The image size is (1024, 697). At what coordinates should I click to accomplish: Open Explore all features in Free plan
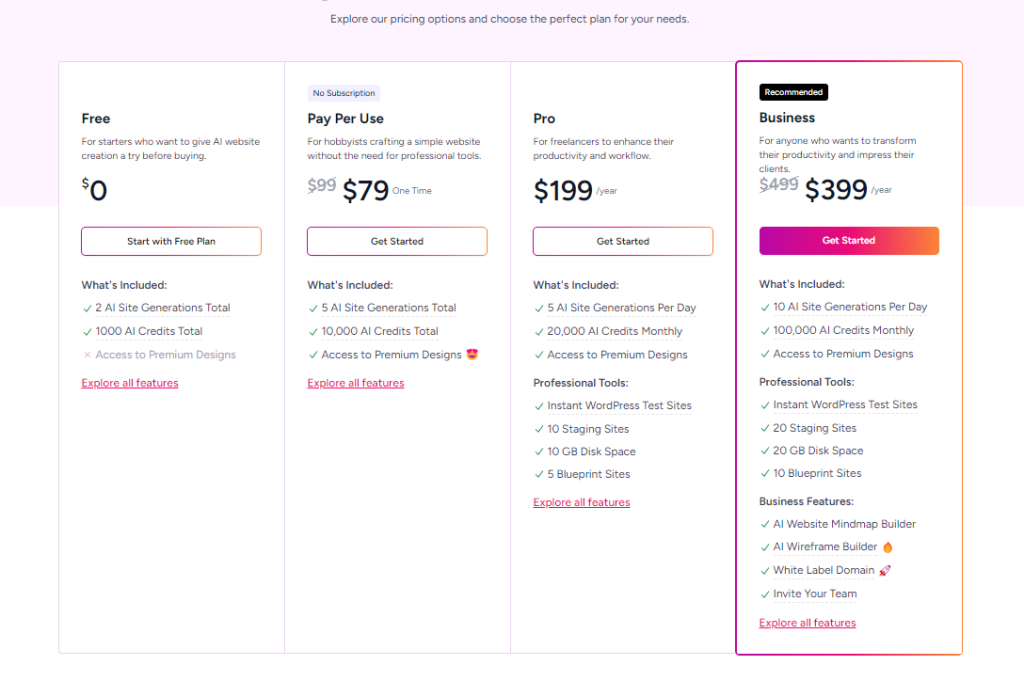(x=130, y=383)
